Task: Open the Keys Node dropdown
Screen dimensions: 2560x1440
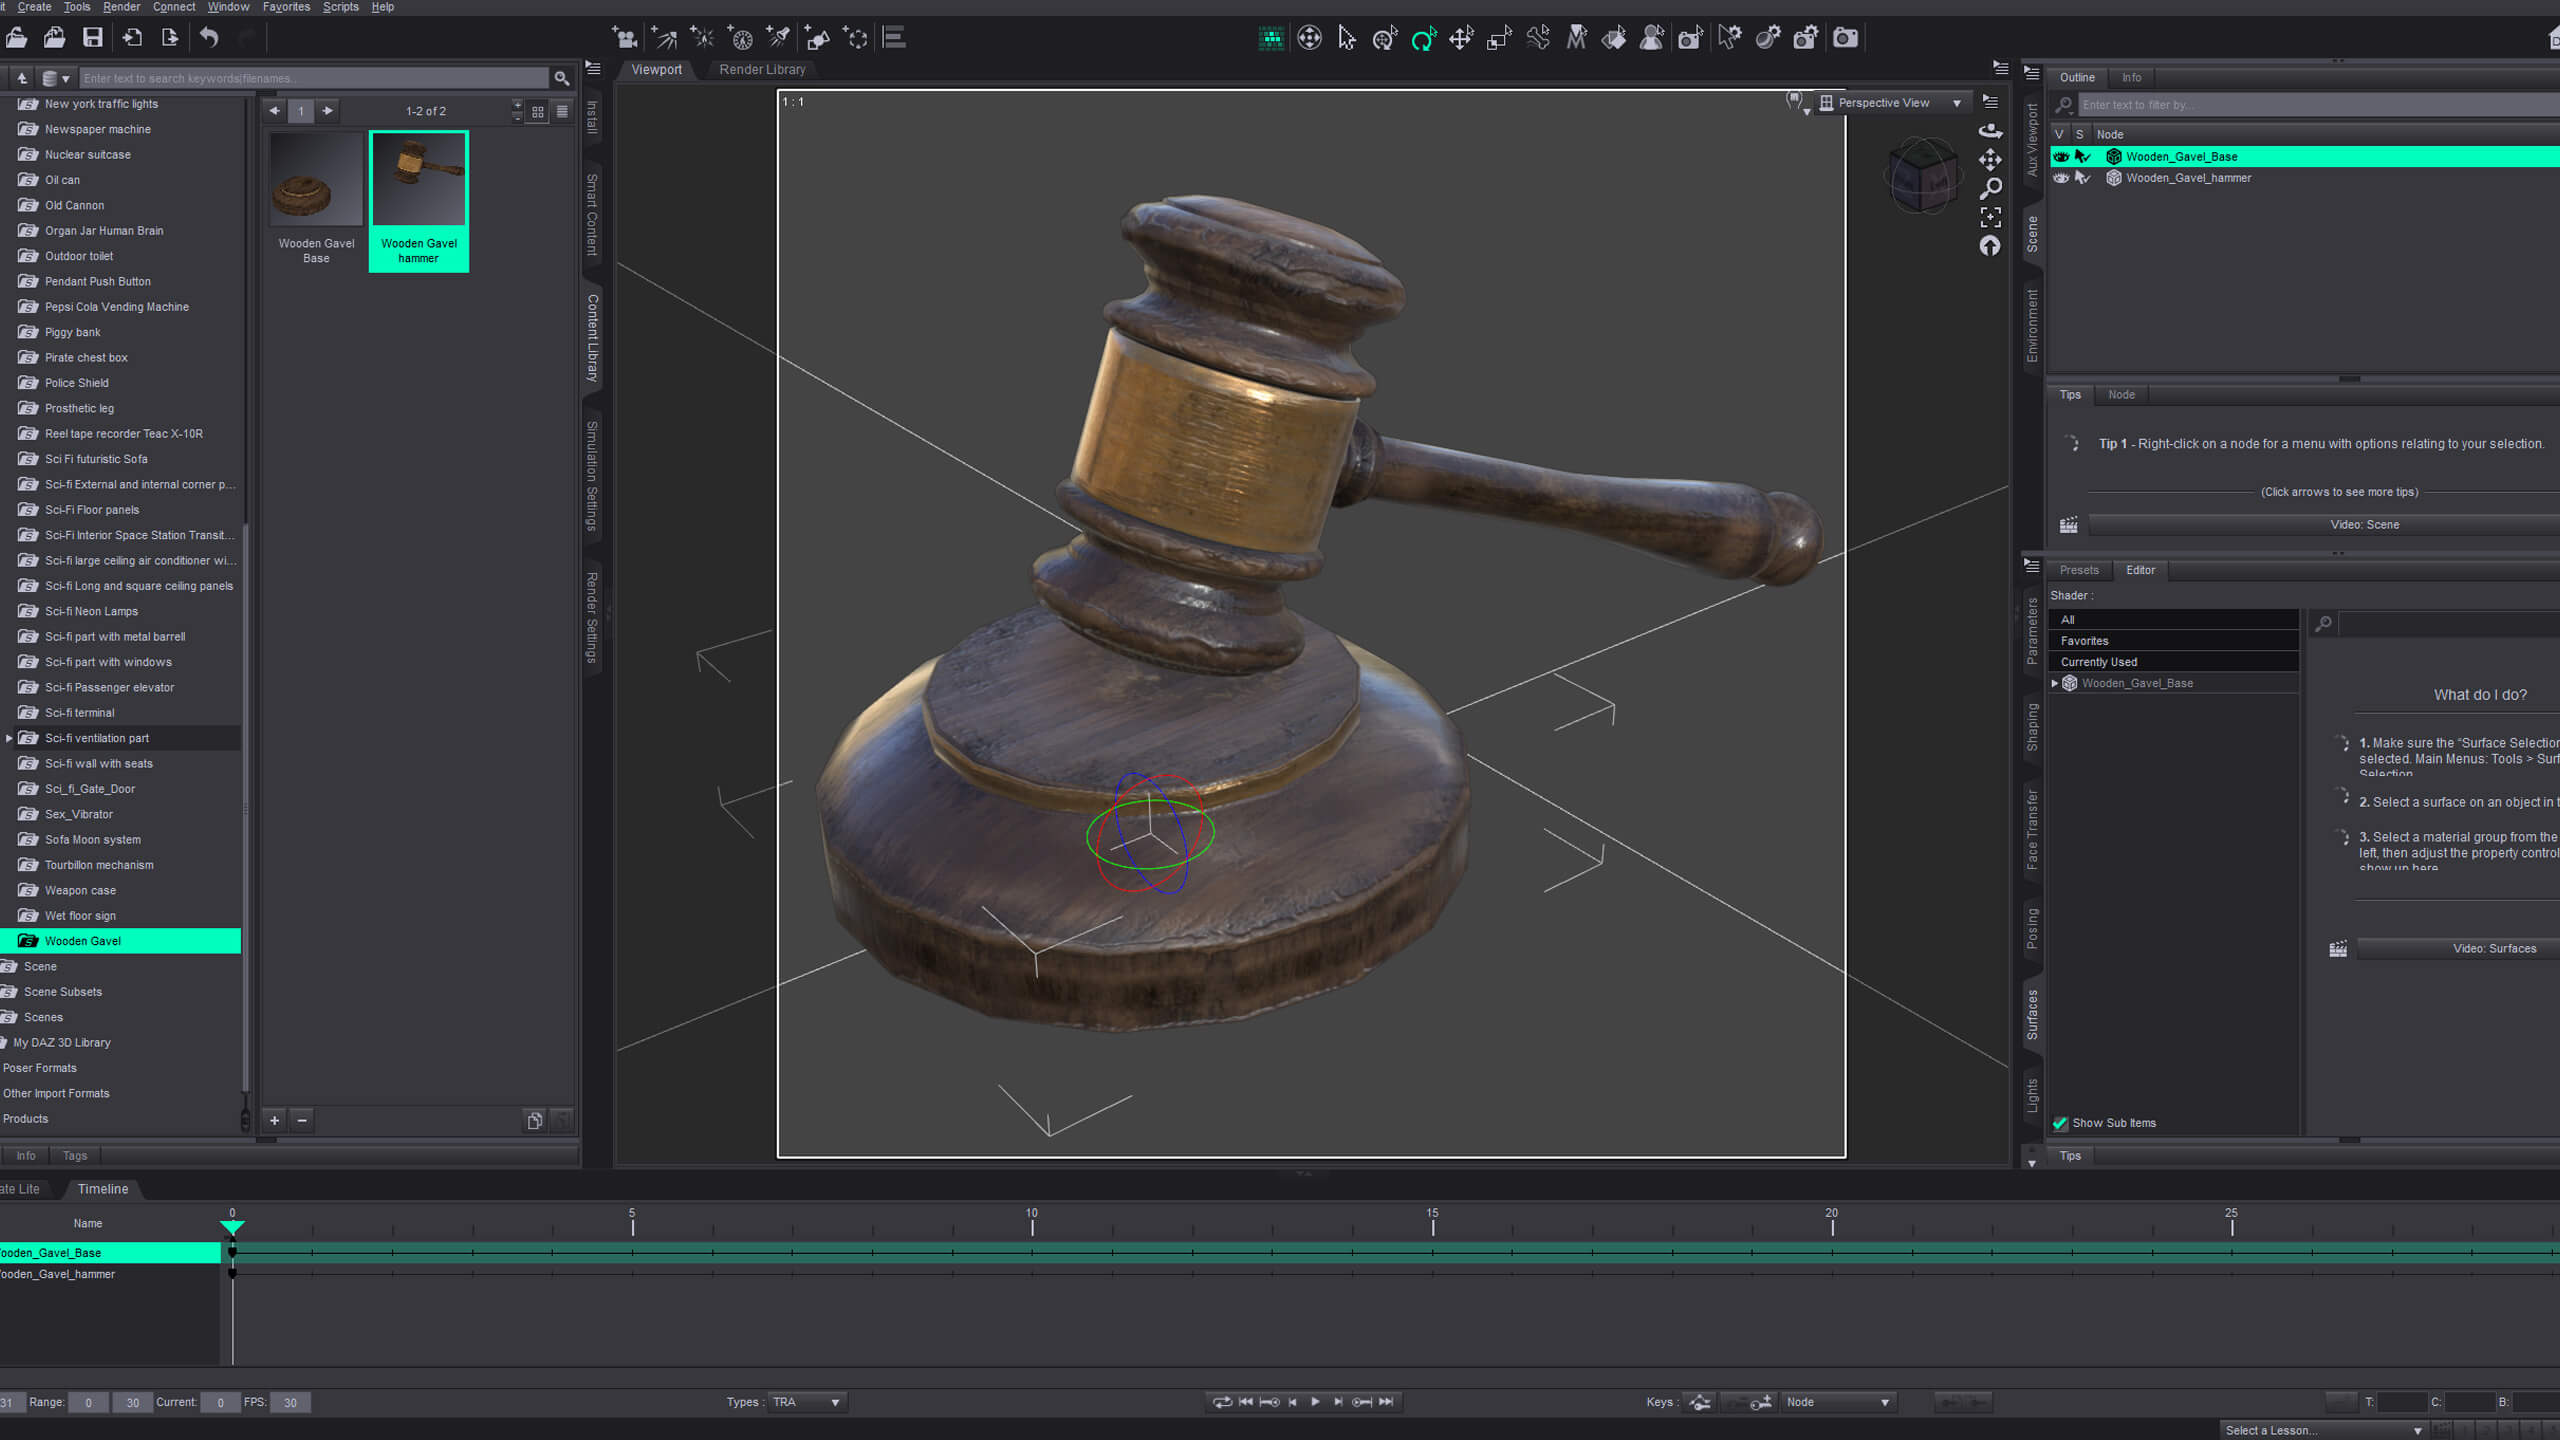Action: pyautogui.click(x=1838, y=1402)
